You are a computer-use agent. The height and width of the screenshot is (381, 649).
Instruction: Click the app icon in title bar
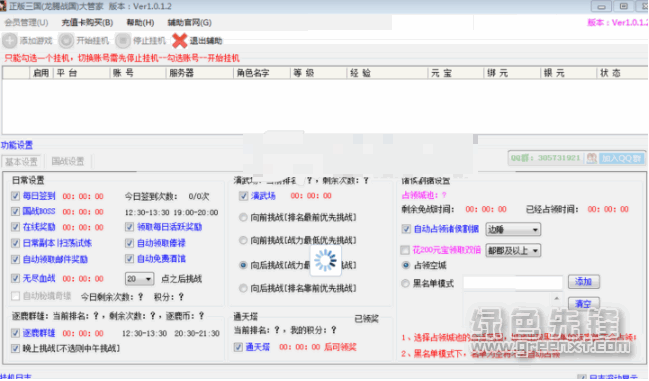(3, 6)
